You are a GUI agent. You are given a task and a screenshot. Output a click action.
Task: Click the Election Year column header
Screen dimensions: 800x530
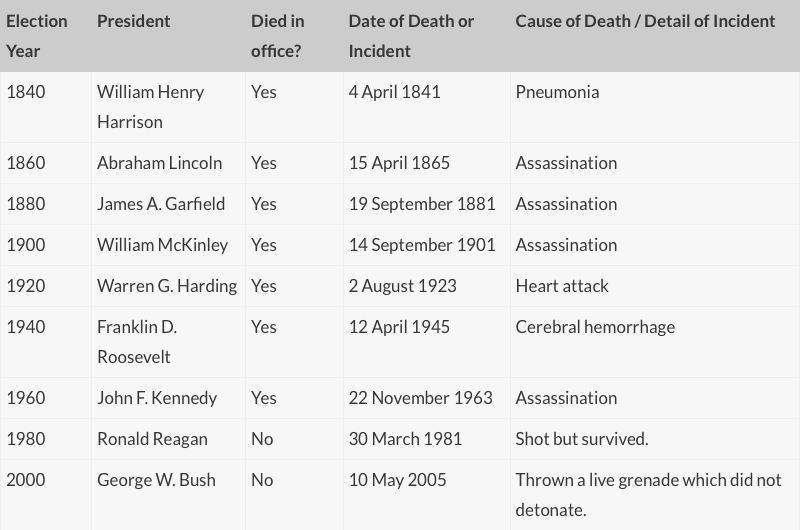[x=37, y=35]
